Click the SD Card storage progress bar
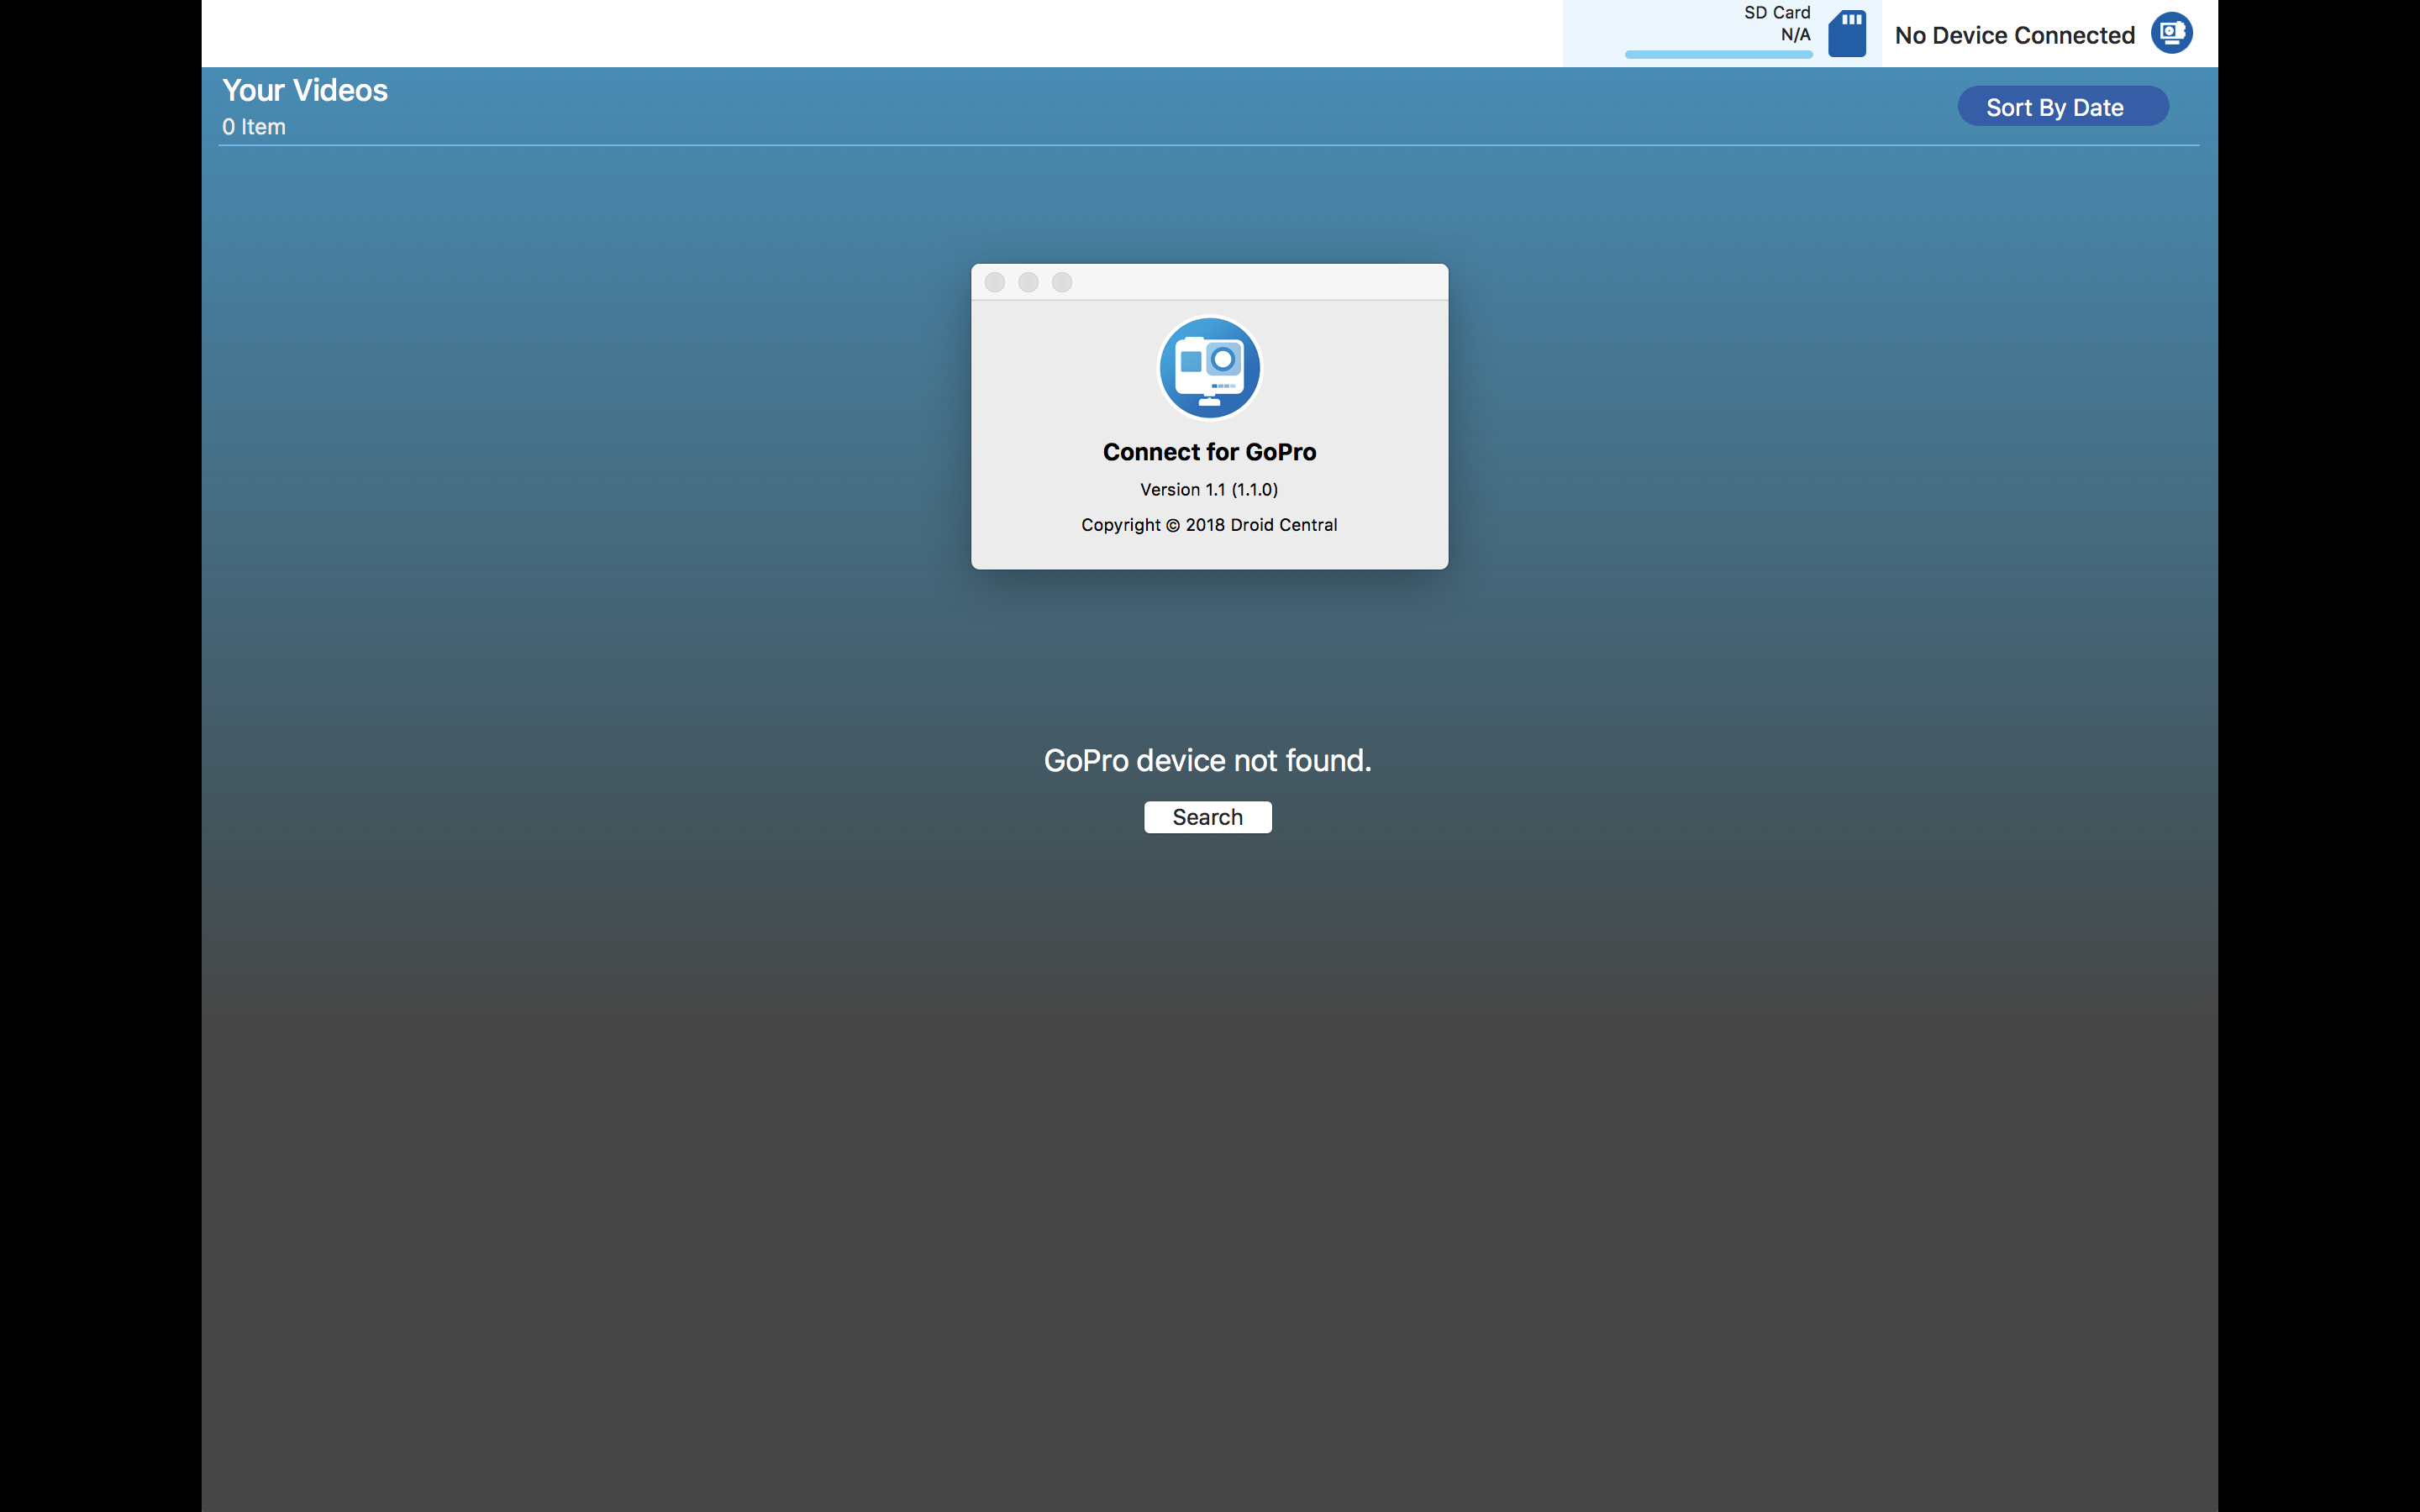This screenshot has width=2420, height=1512. pos(1718,54)
